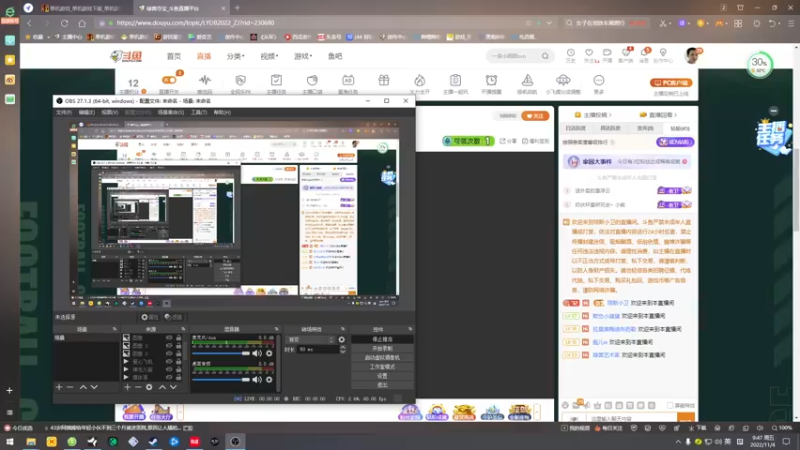The width and height of the screenshot is (800, 450).
Task: Open OBS 帮助(H) menu
Action: pyautogui.click(x=222, y=112)
